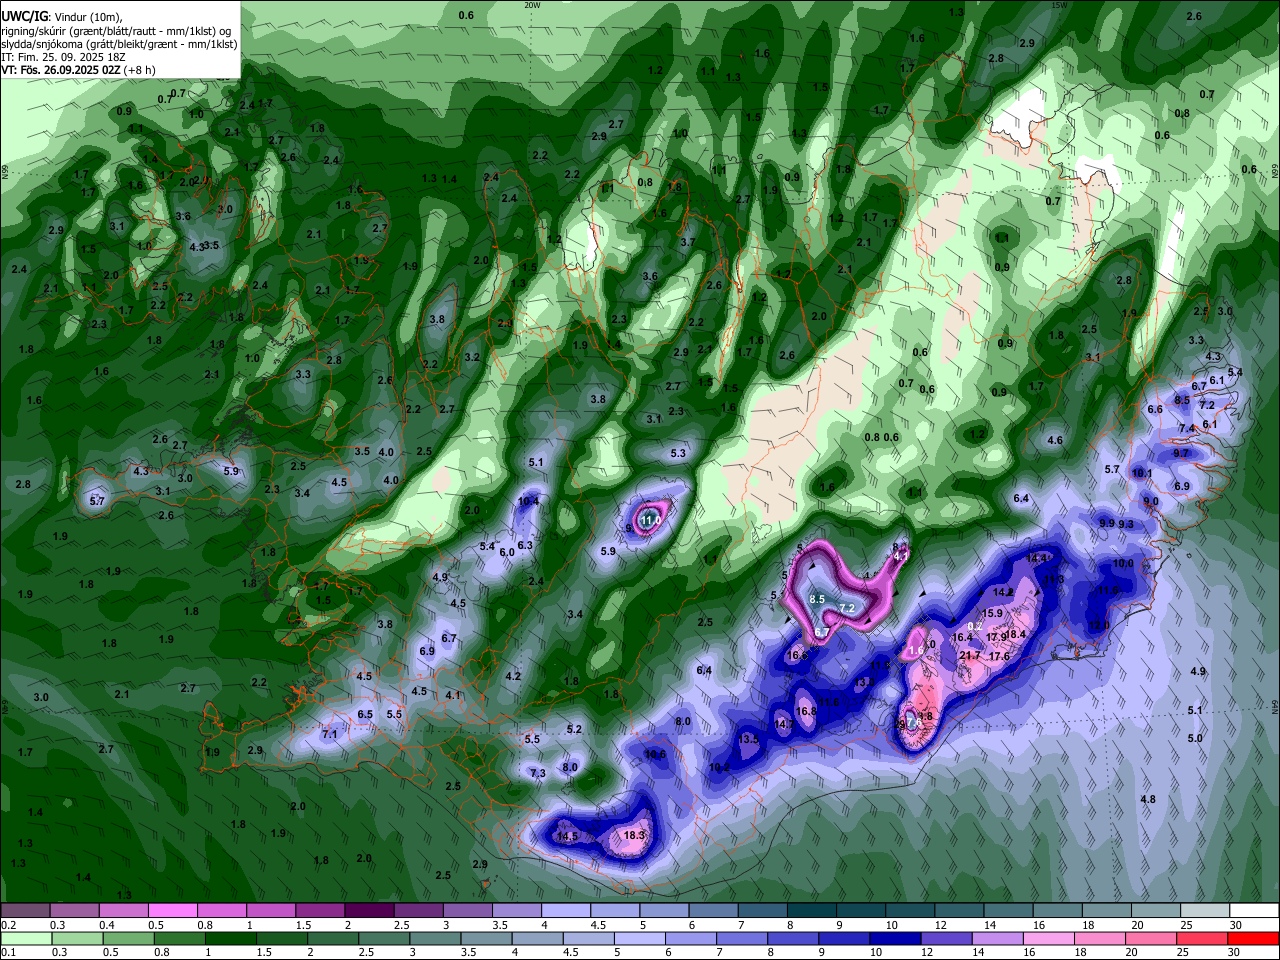
Task: Click the 5.2 precipitation value
Action: pos(574,730)
